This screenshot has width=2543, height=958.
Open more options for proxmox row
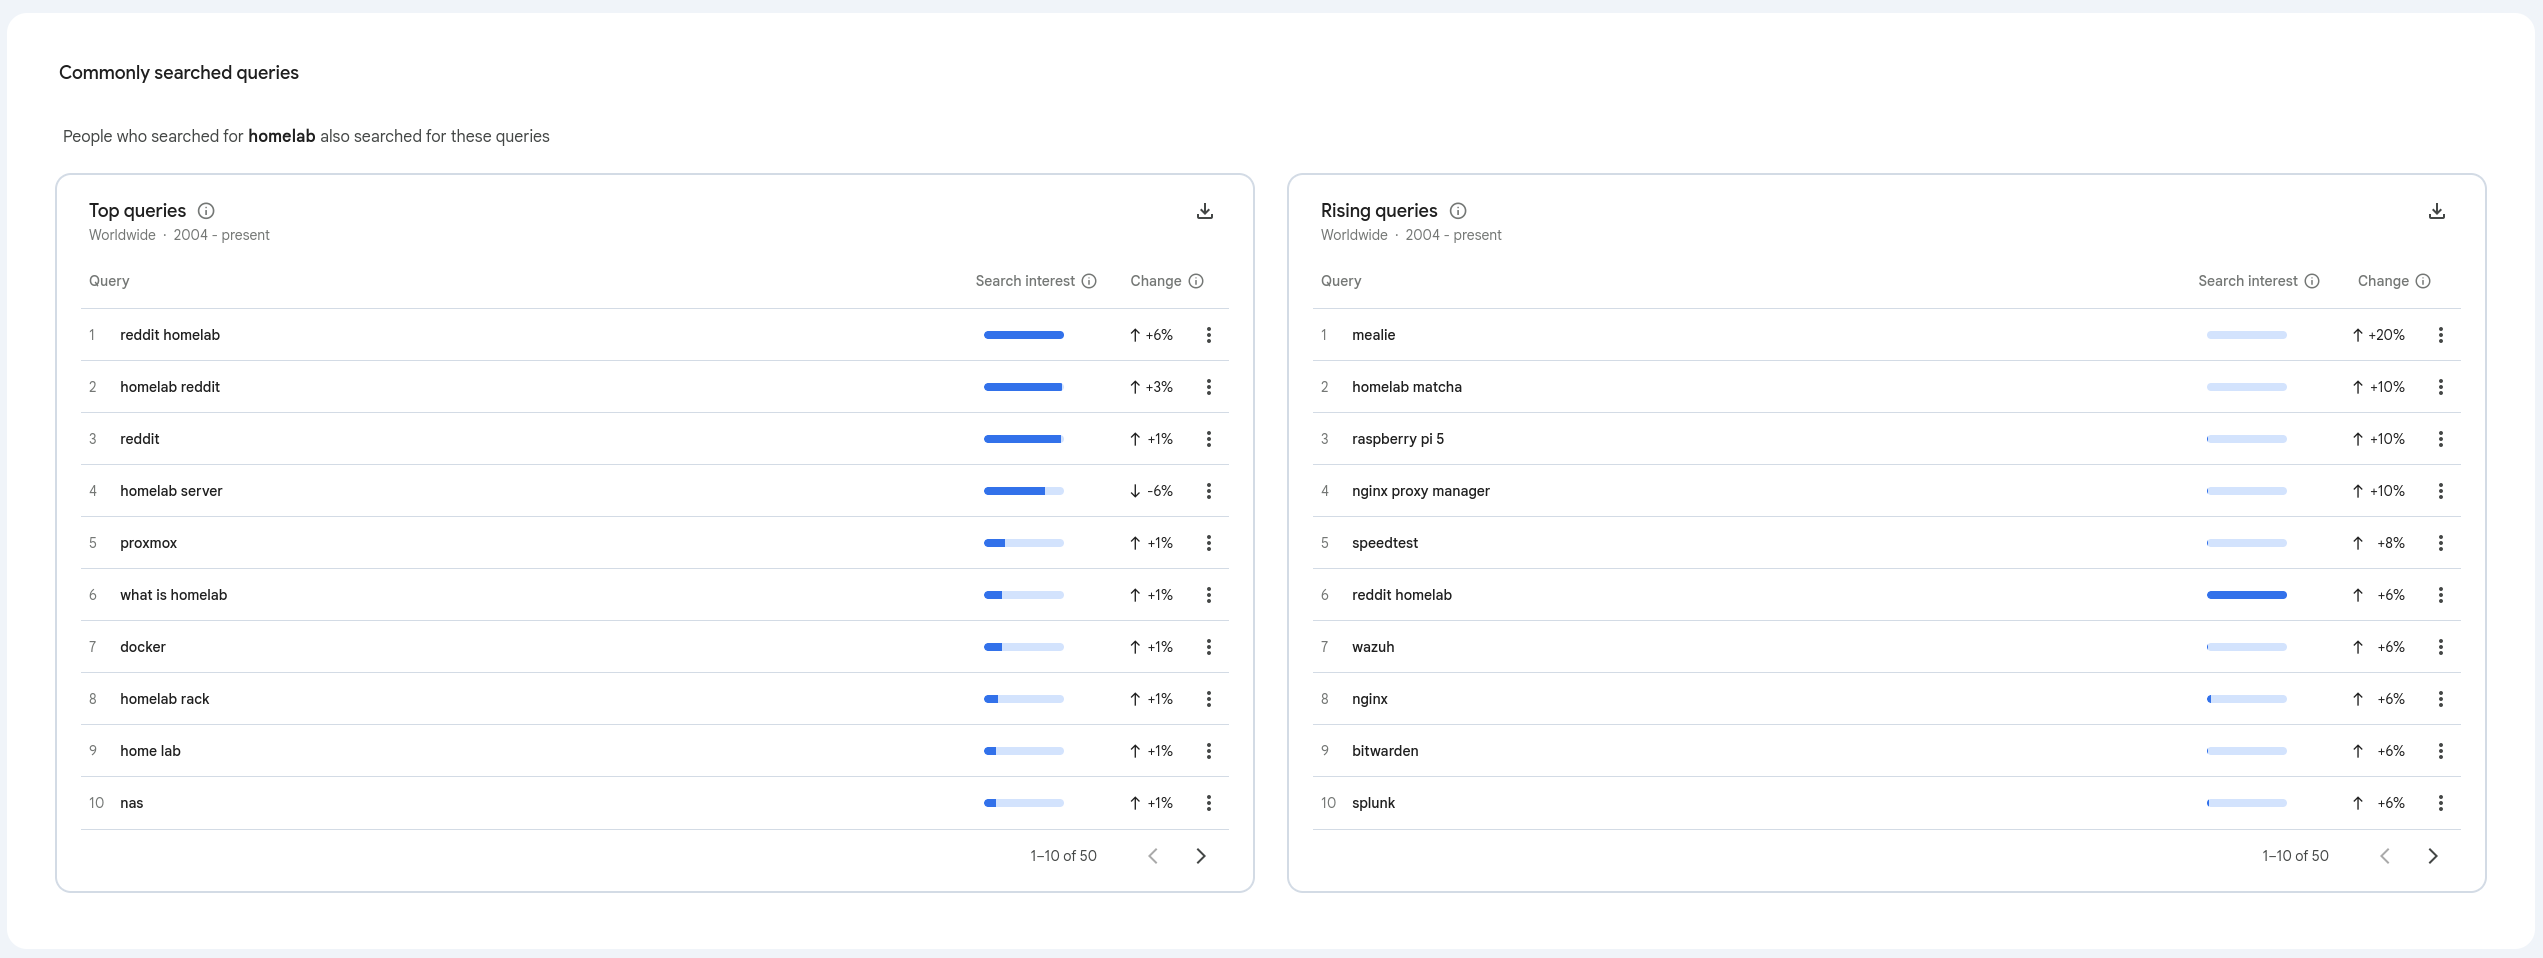(x=1208, y=543)
